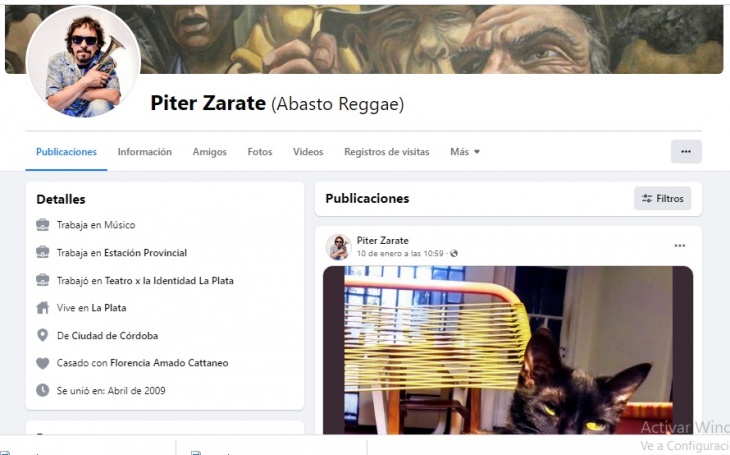Open Florencia Amado Cattaneo profile link

(x=169, y=363)
